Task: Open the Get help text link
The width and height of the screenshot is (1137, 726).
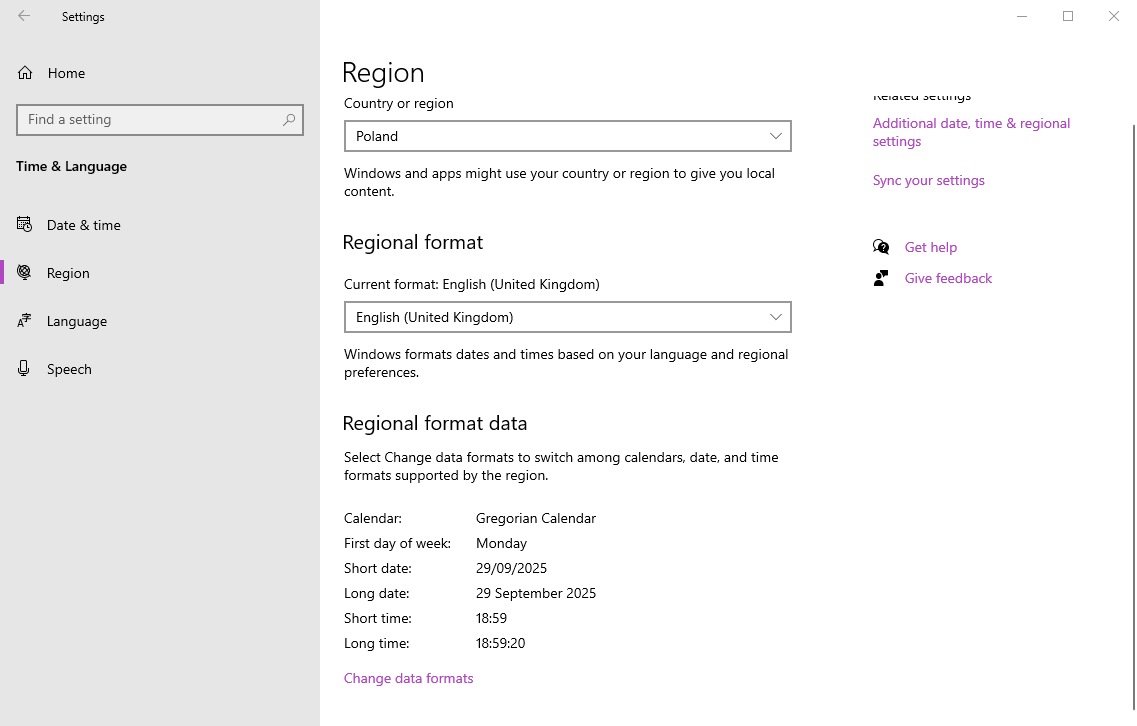Action: point(930,247)
